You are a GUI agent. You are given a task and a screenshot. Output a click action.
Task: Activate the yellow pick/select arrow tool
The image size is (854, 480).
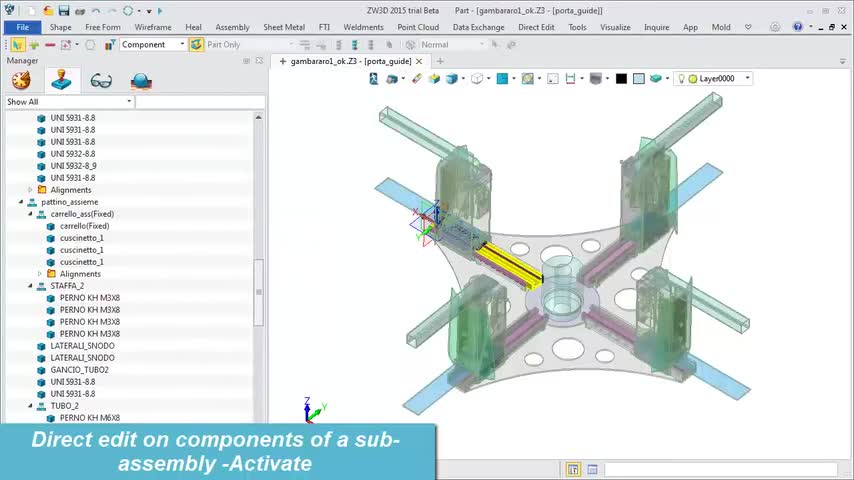17,45
